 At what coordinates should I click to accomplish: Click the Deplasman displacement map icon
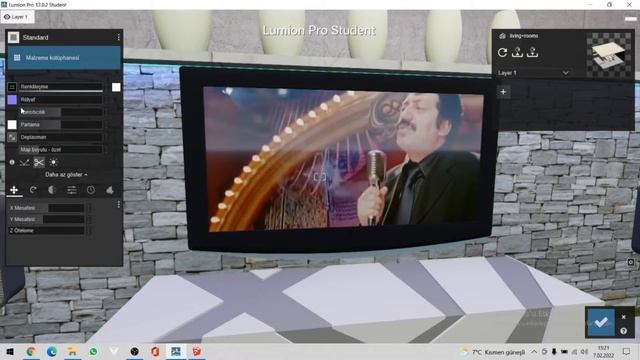coord(12,137)
